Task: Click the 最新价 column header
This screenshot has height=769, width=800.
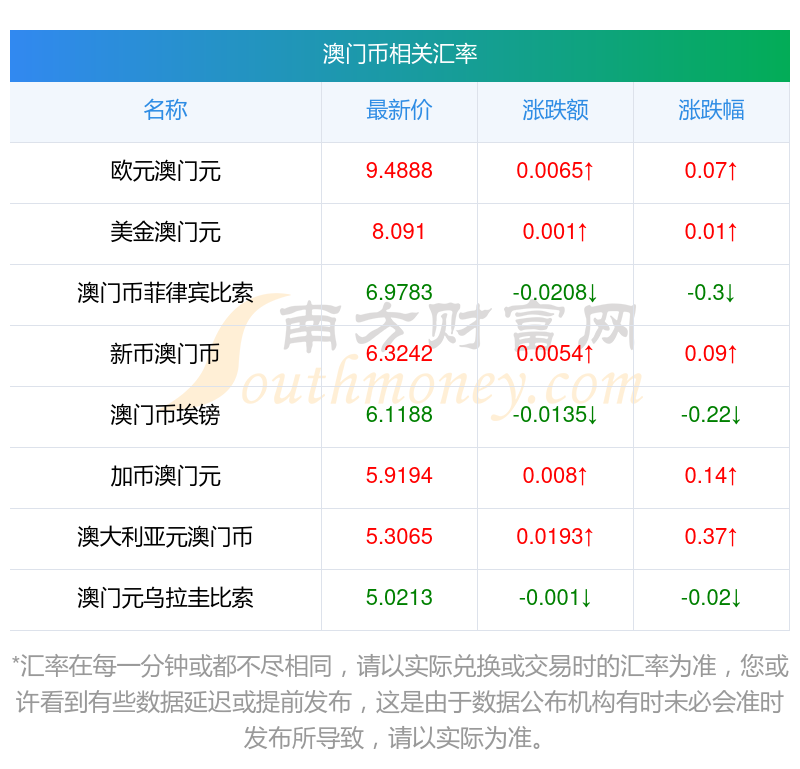Action: [399, 110]
